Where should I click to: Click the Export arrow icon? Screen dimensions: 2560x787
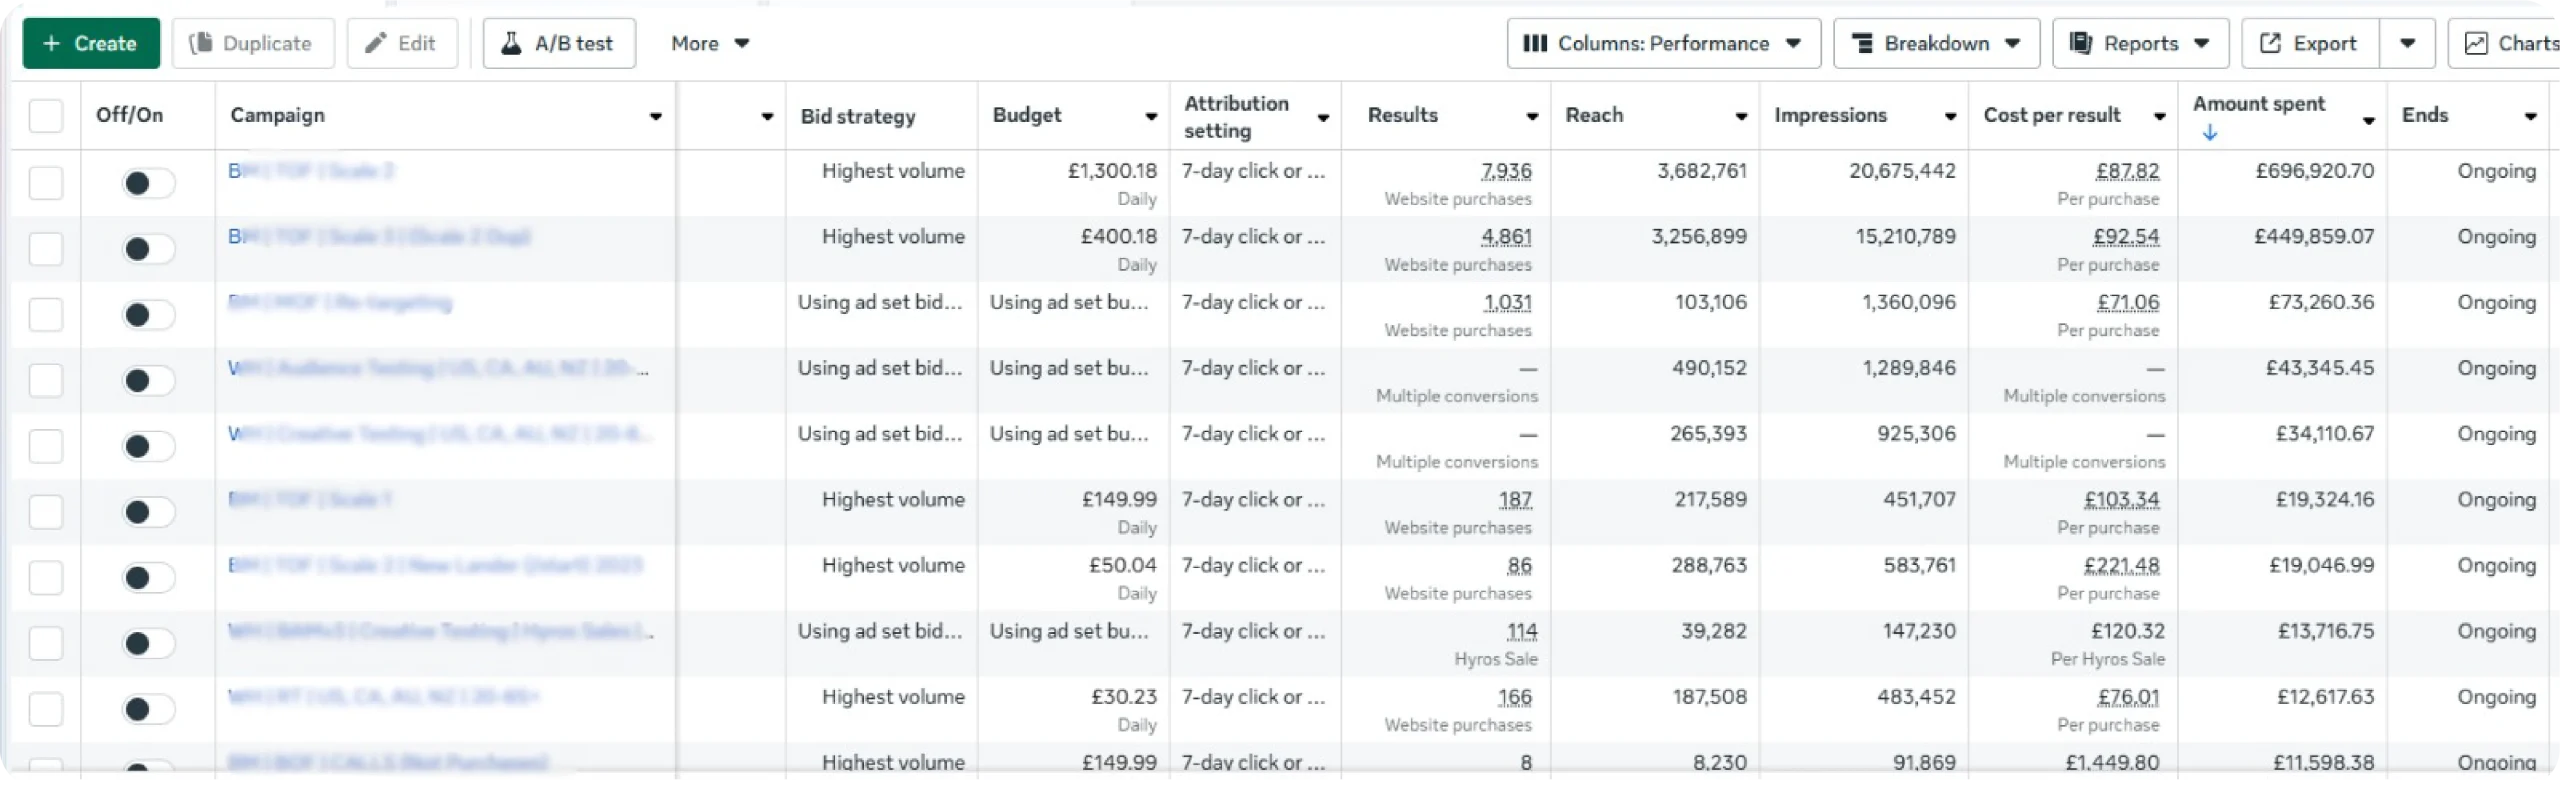coord(2271,43)
